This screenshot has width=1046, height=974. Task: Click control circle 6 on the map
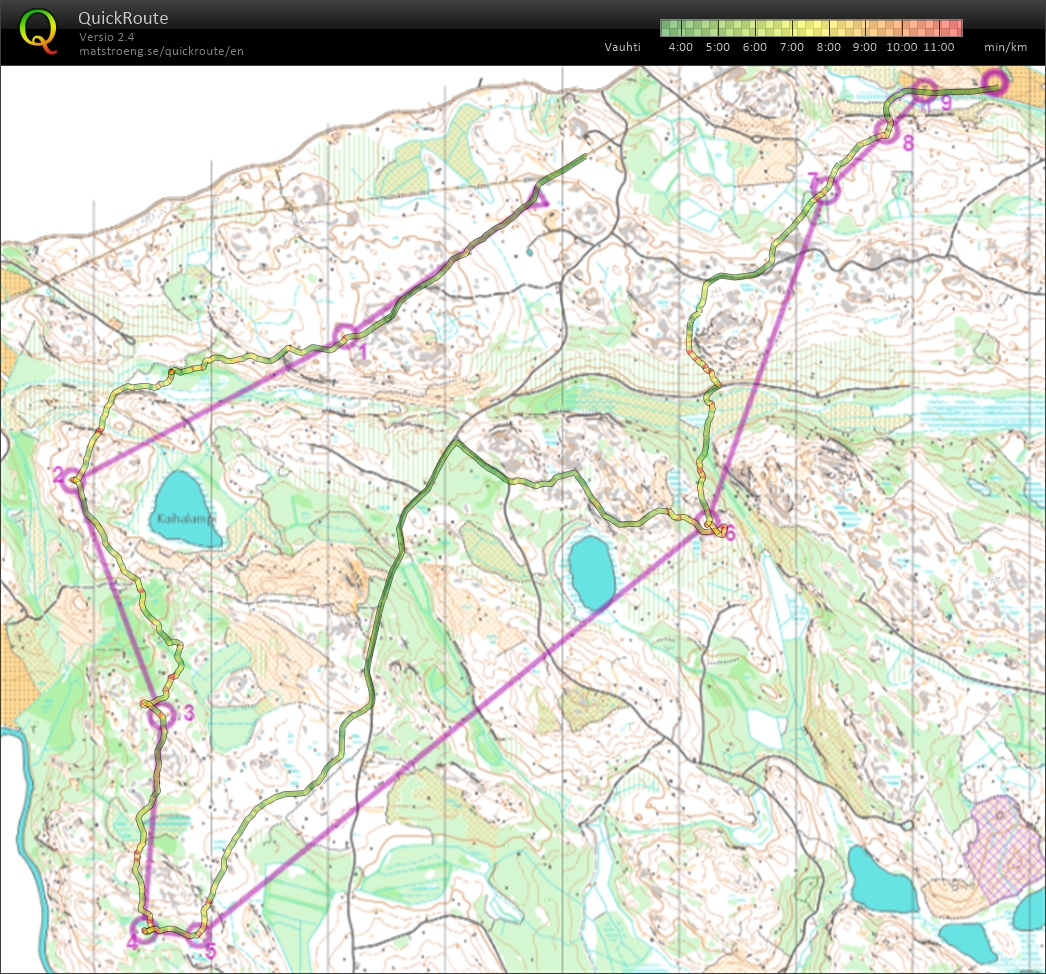711,523
